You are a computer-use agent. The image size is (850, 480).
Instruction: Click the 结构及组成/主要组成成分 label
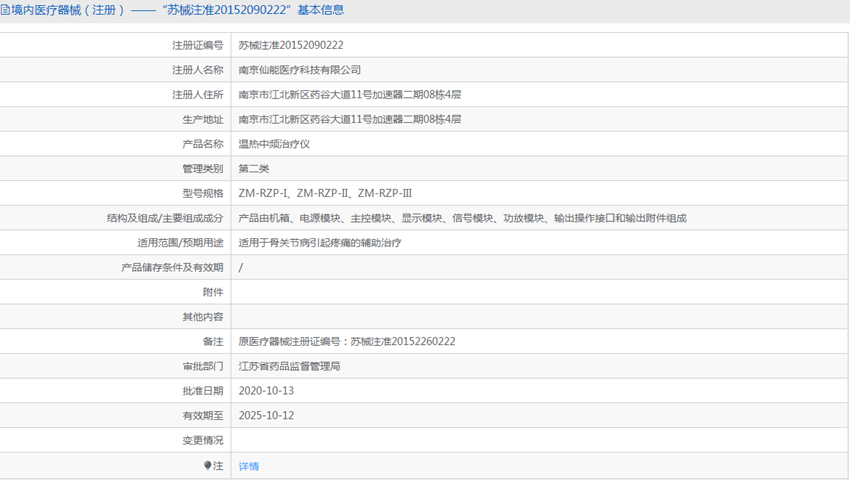pos(165,218)
